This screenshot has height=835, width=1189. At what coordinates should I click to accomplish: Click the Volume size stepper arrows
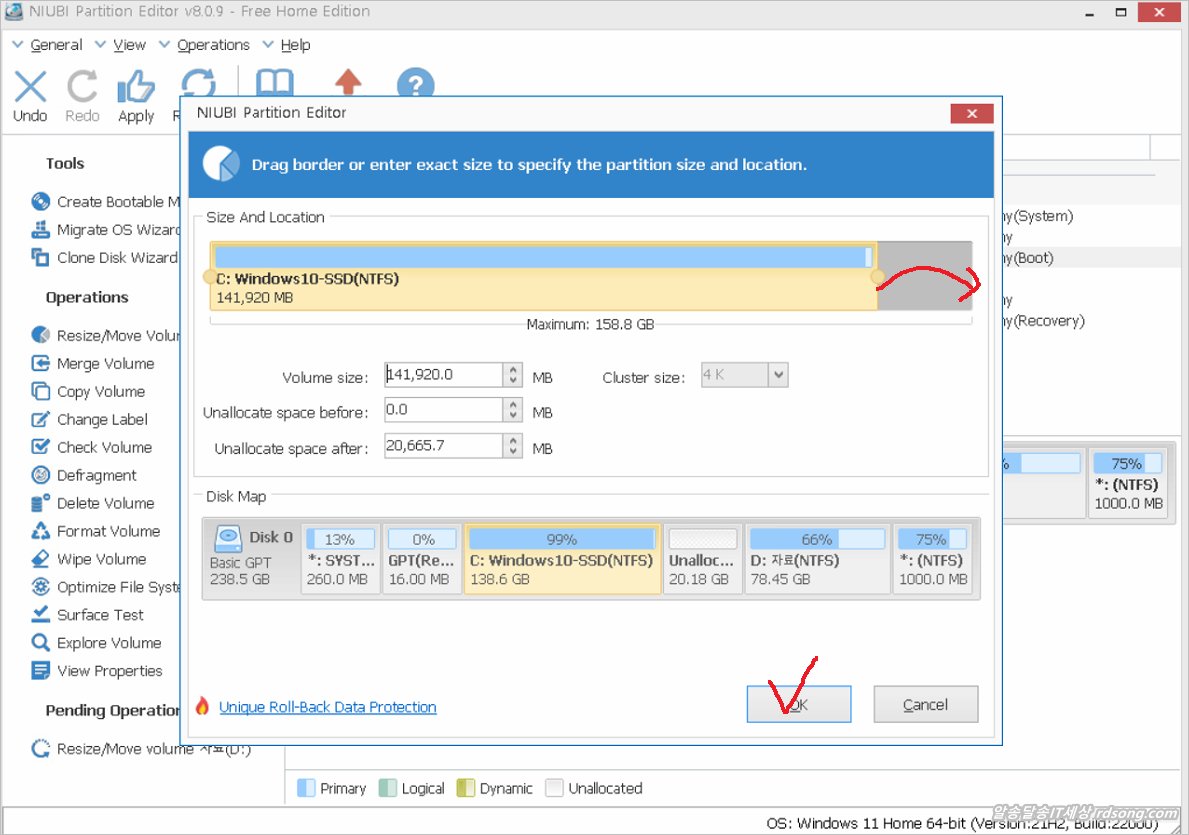513,376
